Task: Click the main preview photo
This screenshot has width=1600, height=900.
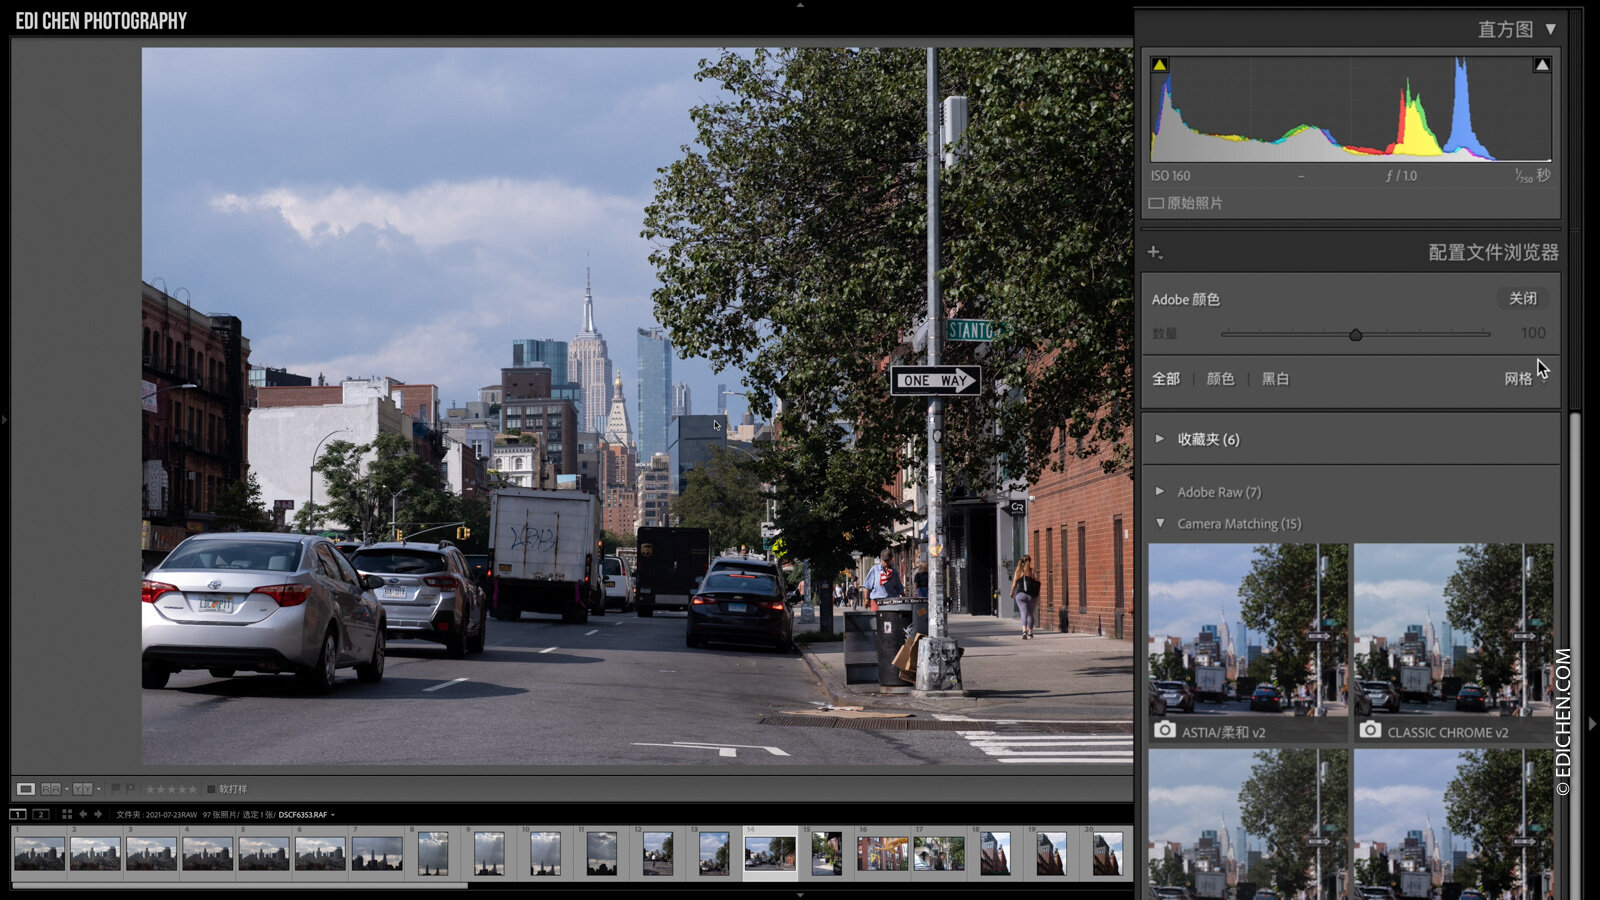Action: (x=637, y=406)
